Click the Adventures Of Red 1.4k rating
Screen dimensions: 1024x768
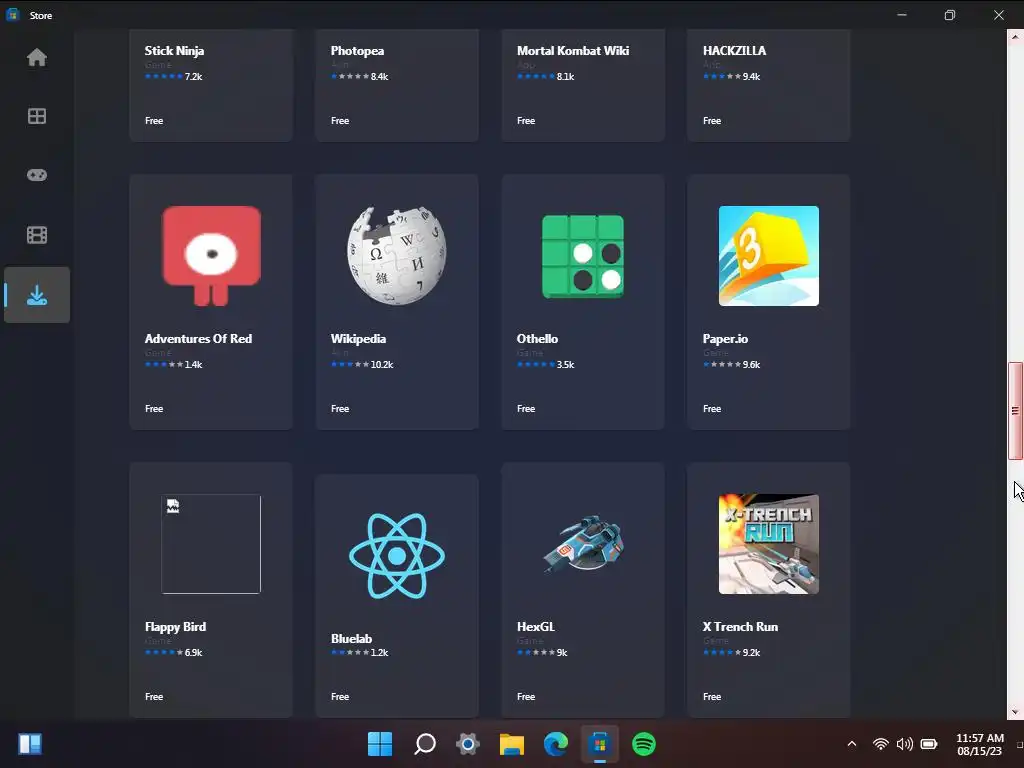174,364
